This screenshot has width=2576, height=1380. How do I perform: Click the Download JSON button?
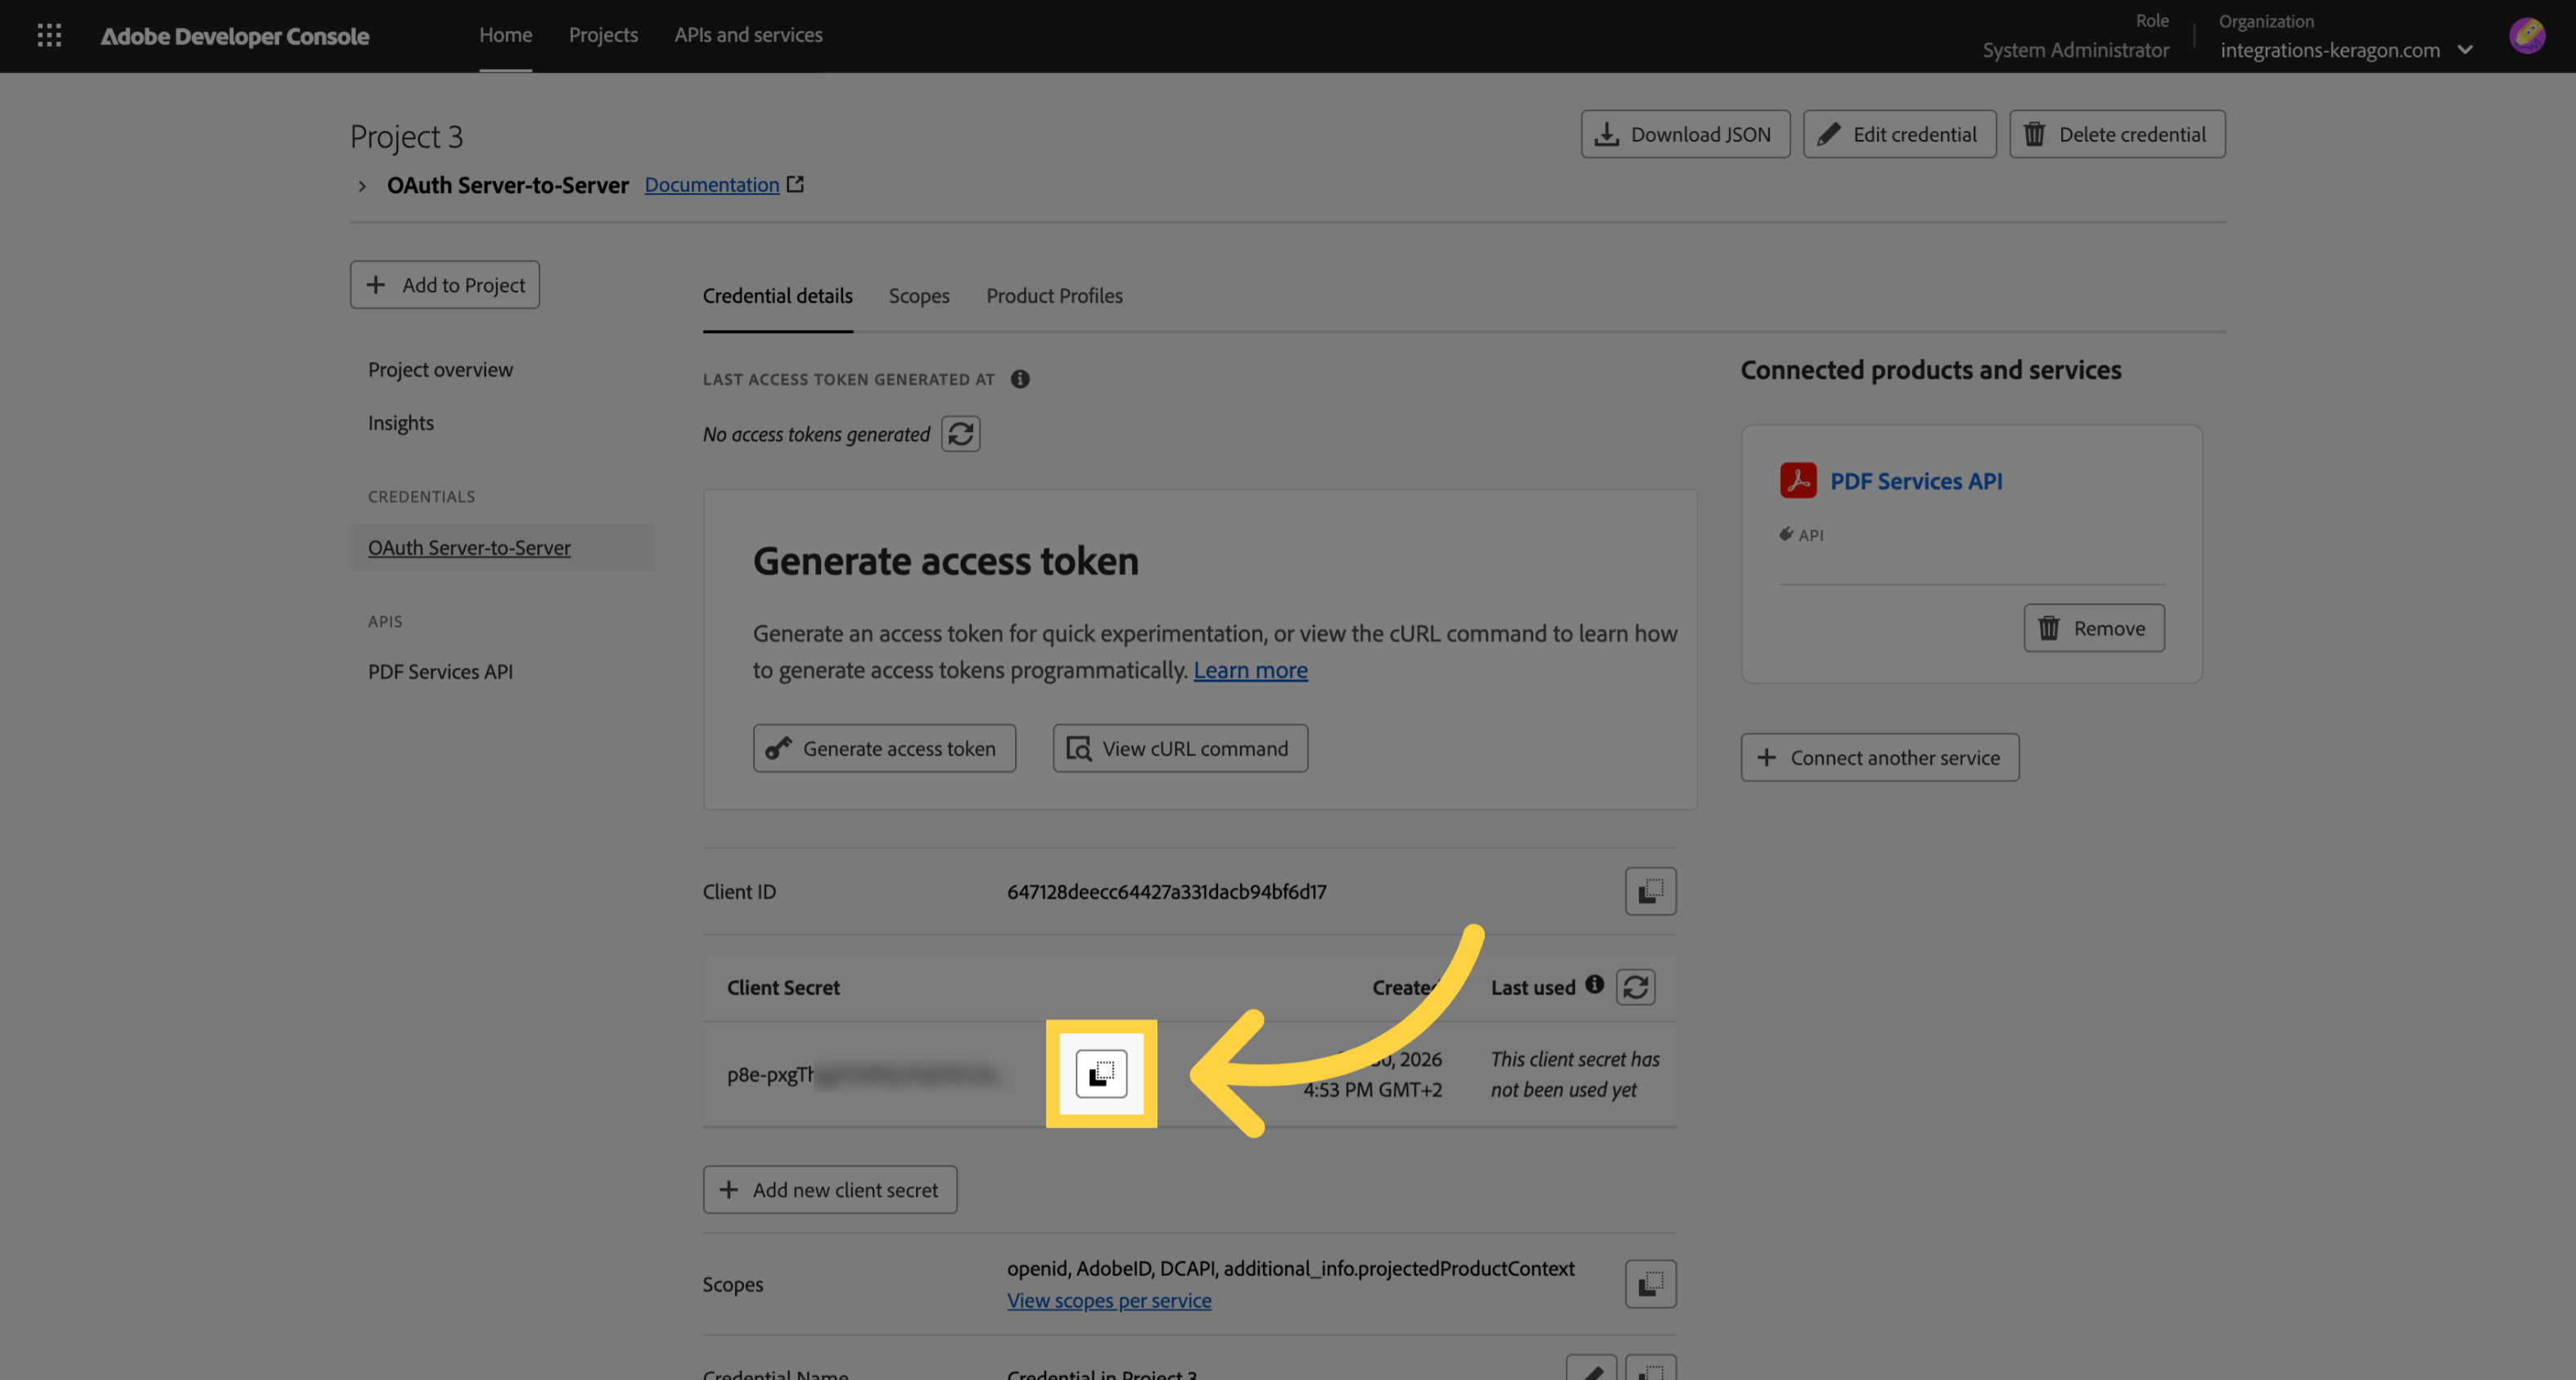[1685, 134]
